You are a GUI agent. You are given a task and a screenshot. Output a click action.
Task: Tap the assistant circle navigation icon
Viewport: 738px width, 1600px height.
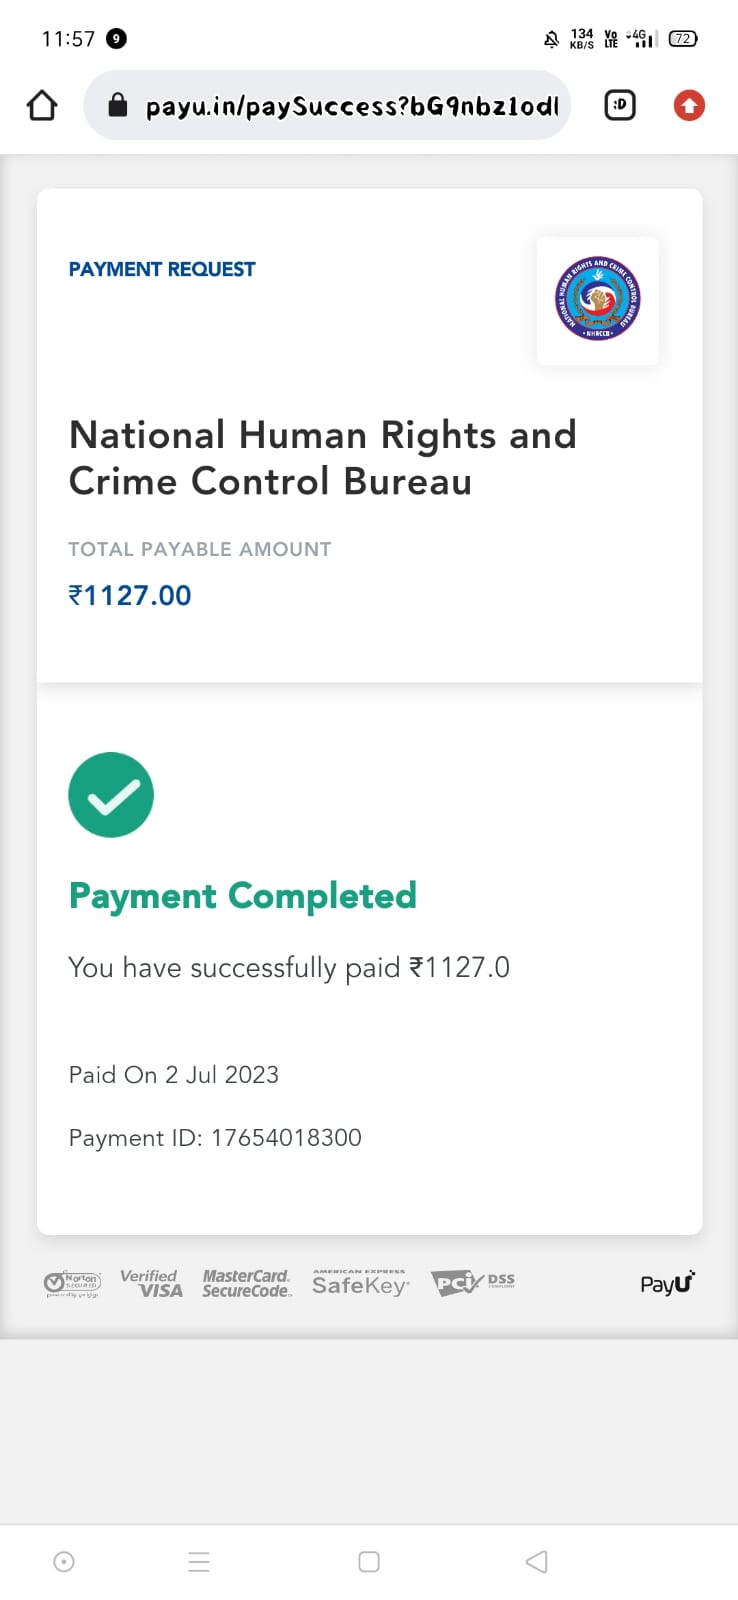[64, 1561]
